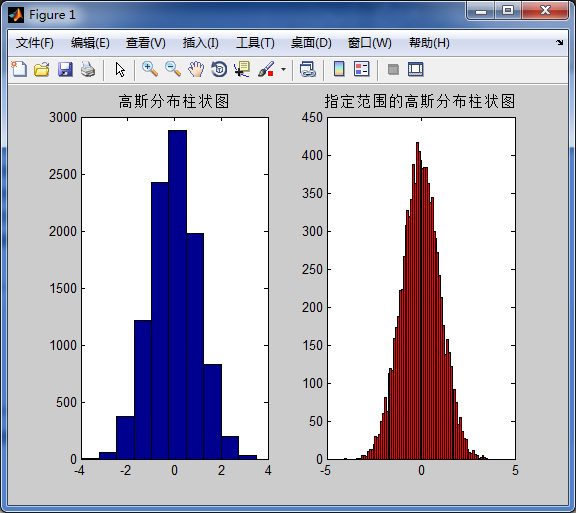Click the tallest red bar in right histogram
Image resolution: width=576 pixels, height=513 pixels.
417,301
